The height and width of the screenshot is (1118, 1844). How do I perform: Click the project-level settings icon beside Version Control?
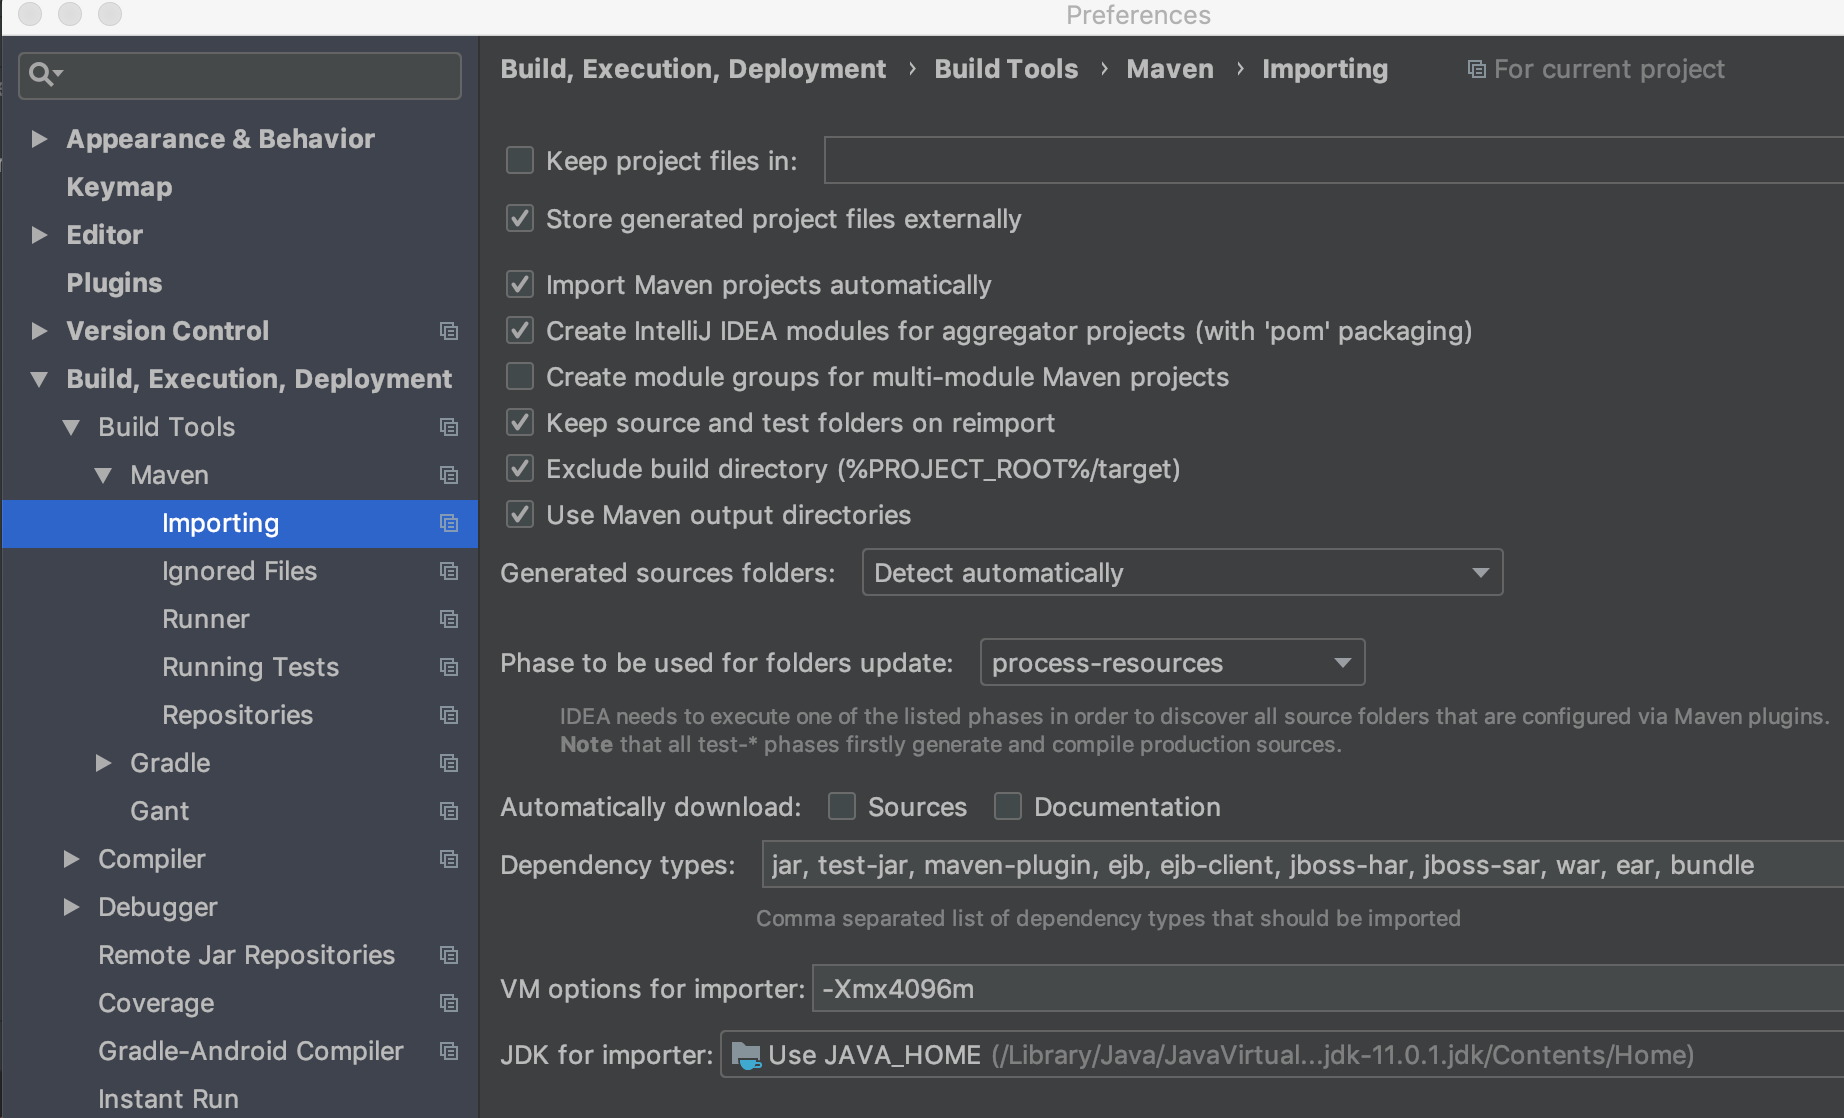(448, 331)
